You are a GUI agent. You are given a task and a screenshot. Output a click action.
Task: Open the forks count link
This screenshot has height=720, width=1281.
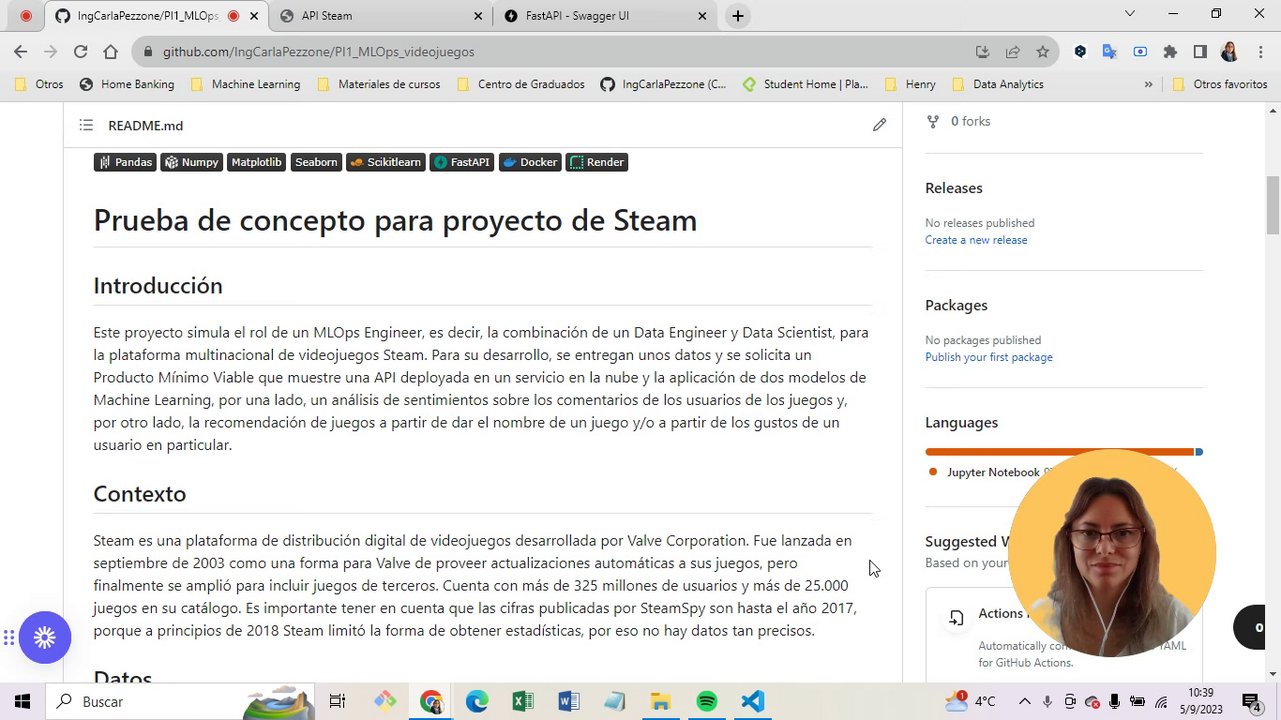tap(958, 121)
